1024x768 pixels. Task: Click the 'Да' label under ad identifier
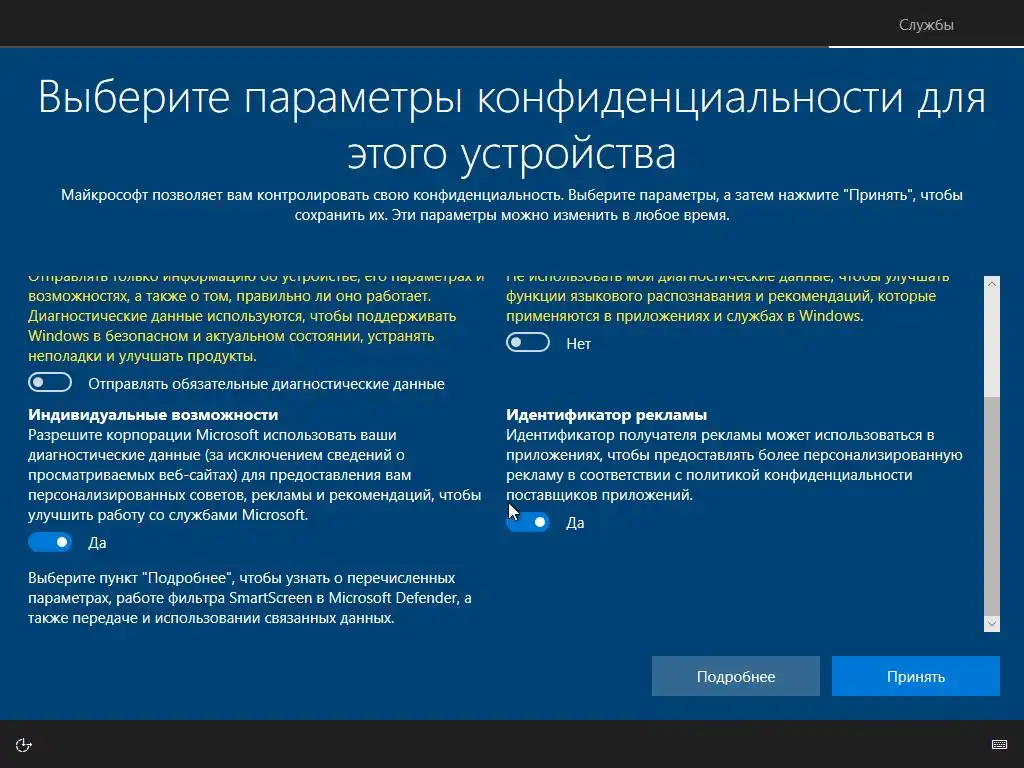coord(575,523)
